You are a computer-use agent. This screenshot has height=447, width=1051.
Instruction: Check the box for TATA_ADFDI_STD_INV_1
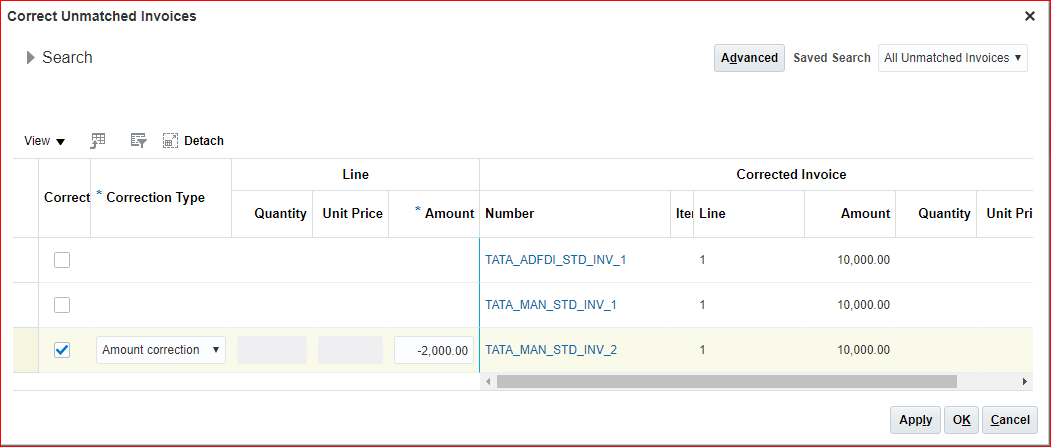(x=62, y=260)
